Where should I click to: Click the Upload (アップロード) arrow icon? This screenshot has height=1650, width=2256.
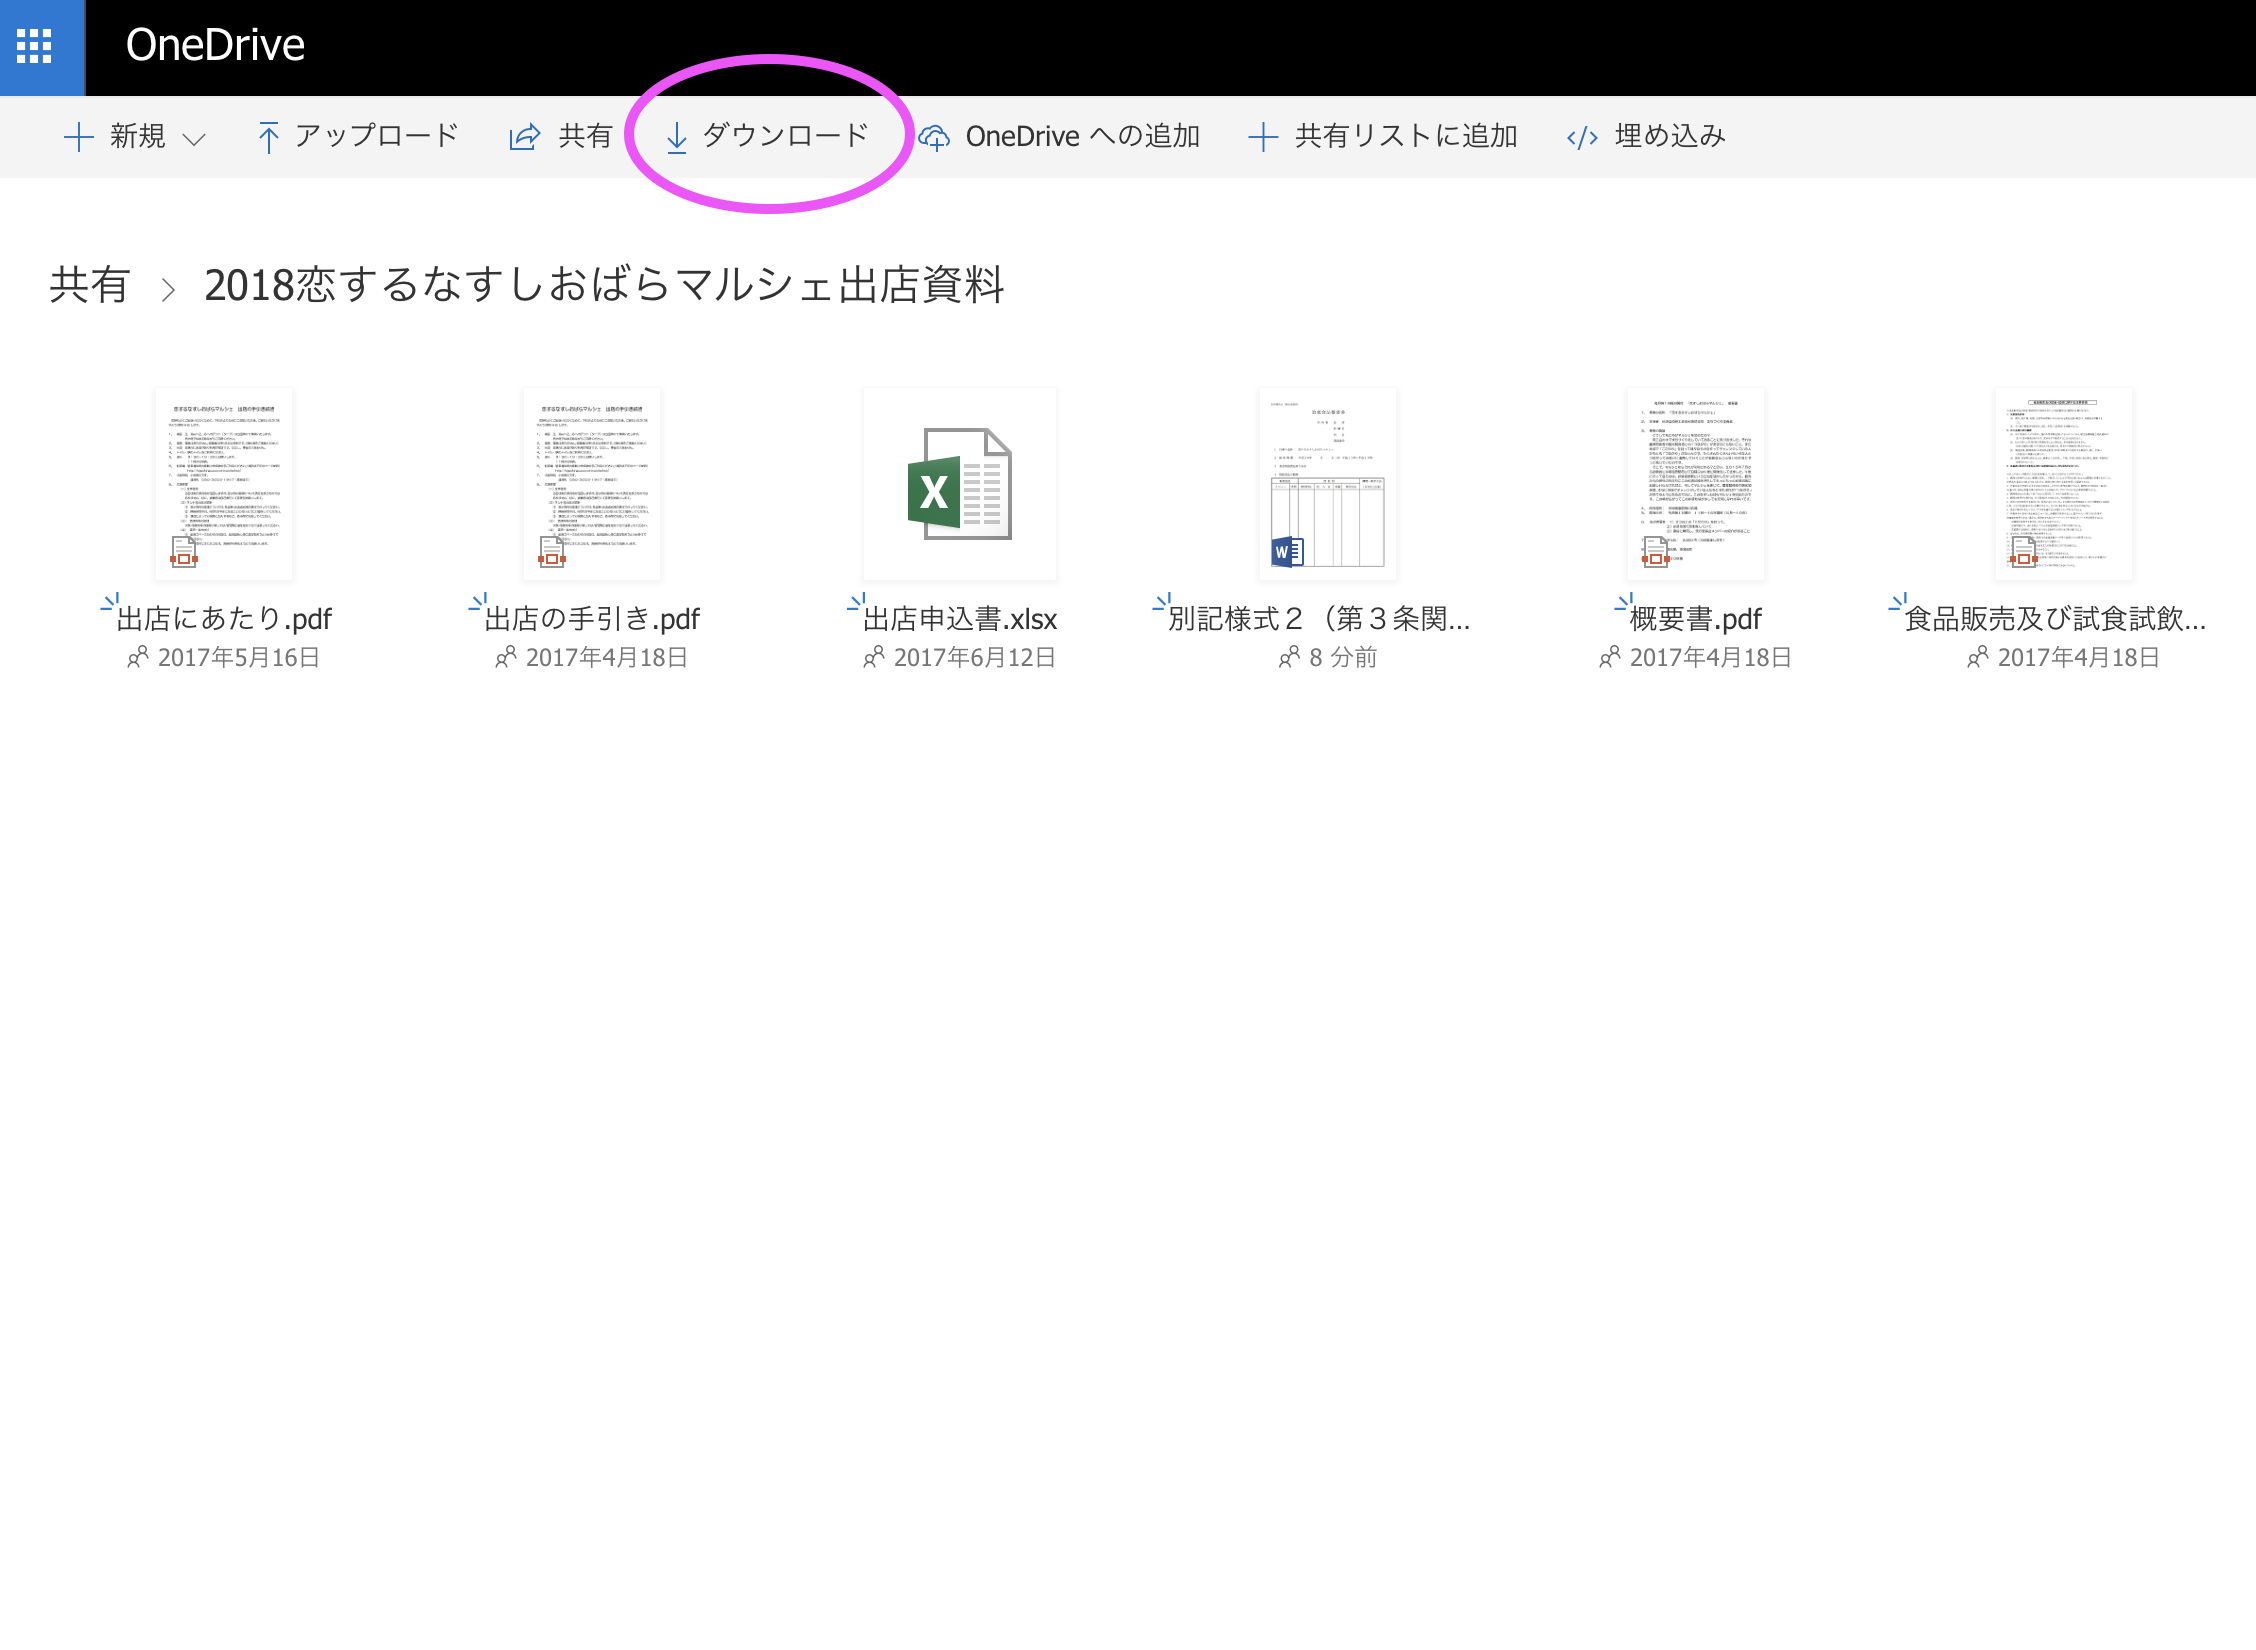click(268, 137)
